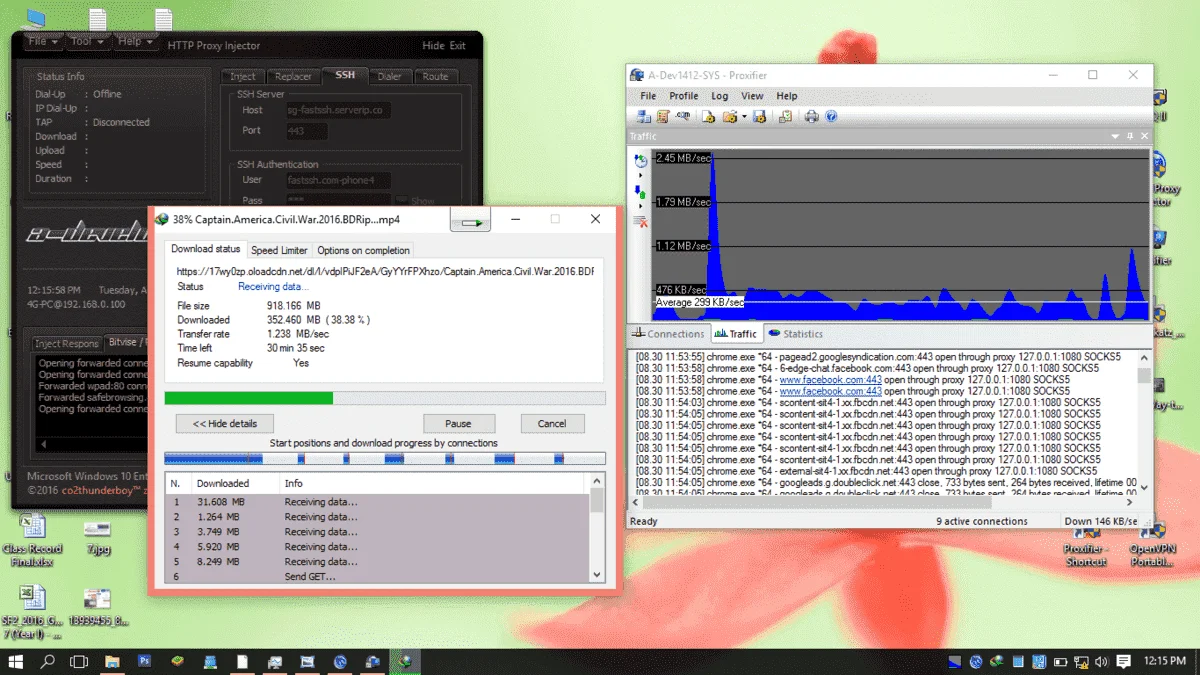Click the SSH User input field
Viewport: 1200px width, 675px height.
tap(337, 180)
